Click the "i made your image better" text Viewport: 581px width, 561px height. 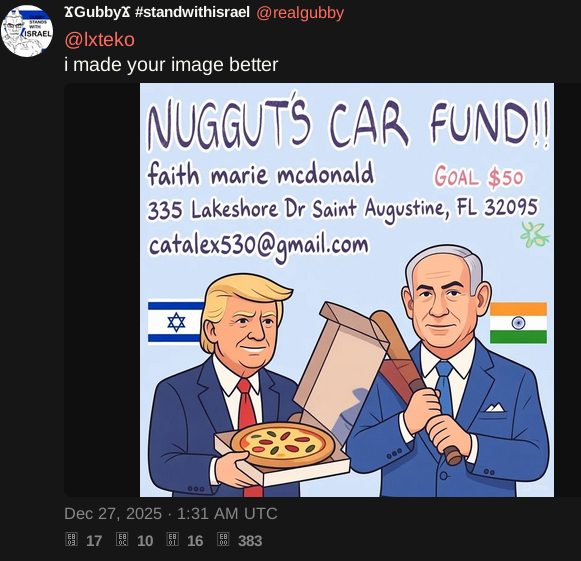[171, 65]
